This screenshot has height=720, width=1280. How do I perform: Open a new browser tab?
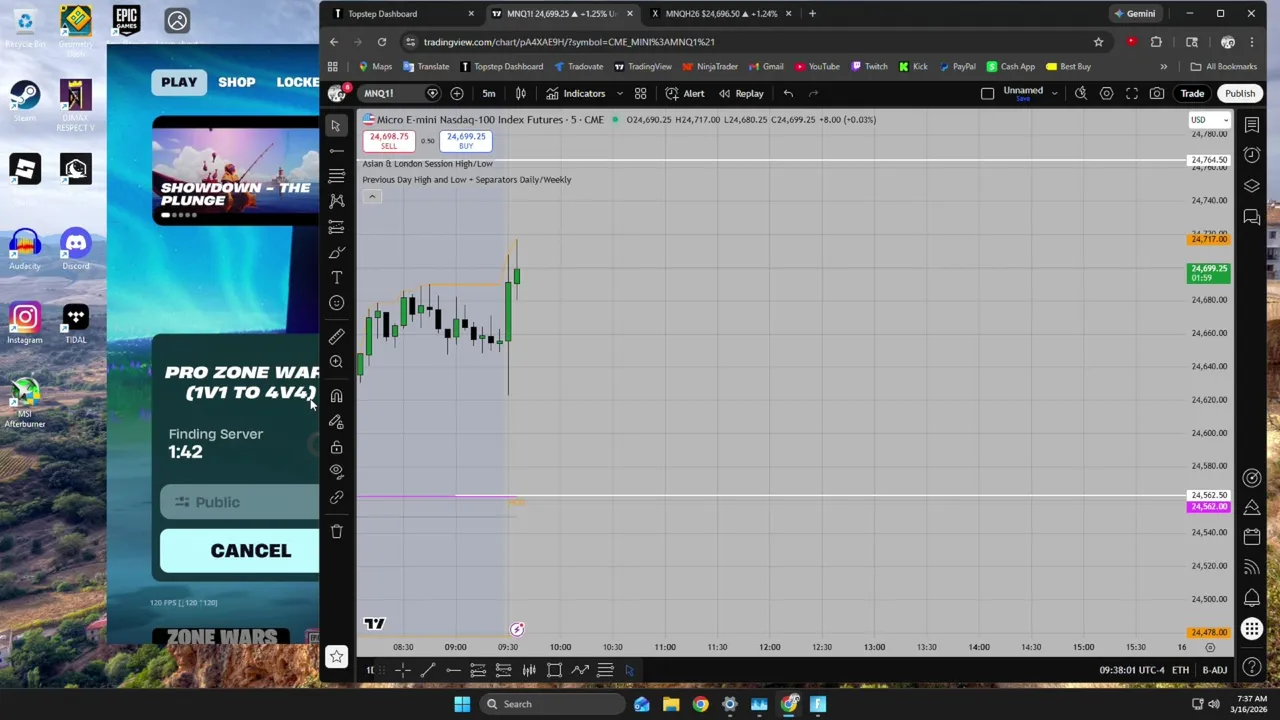pos(812,14)
